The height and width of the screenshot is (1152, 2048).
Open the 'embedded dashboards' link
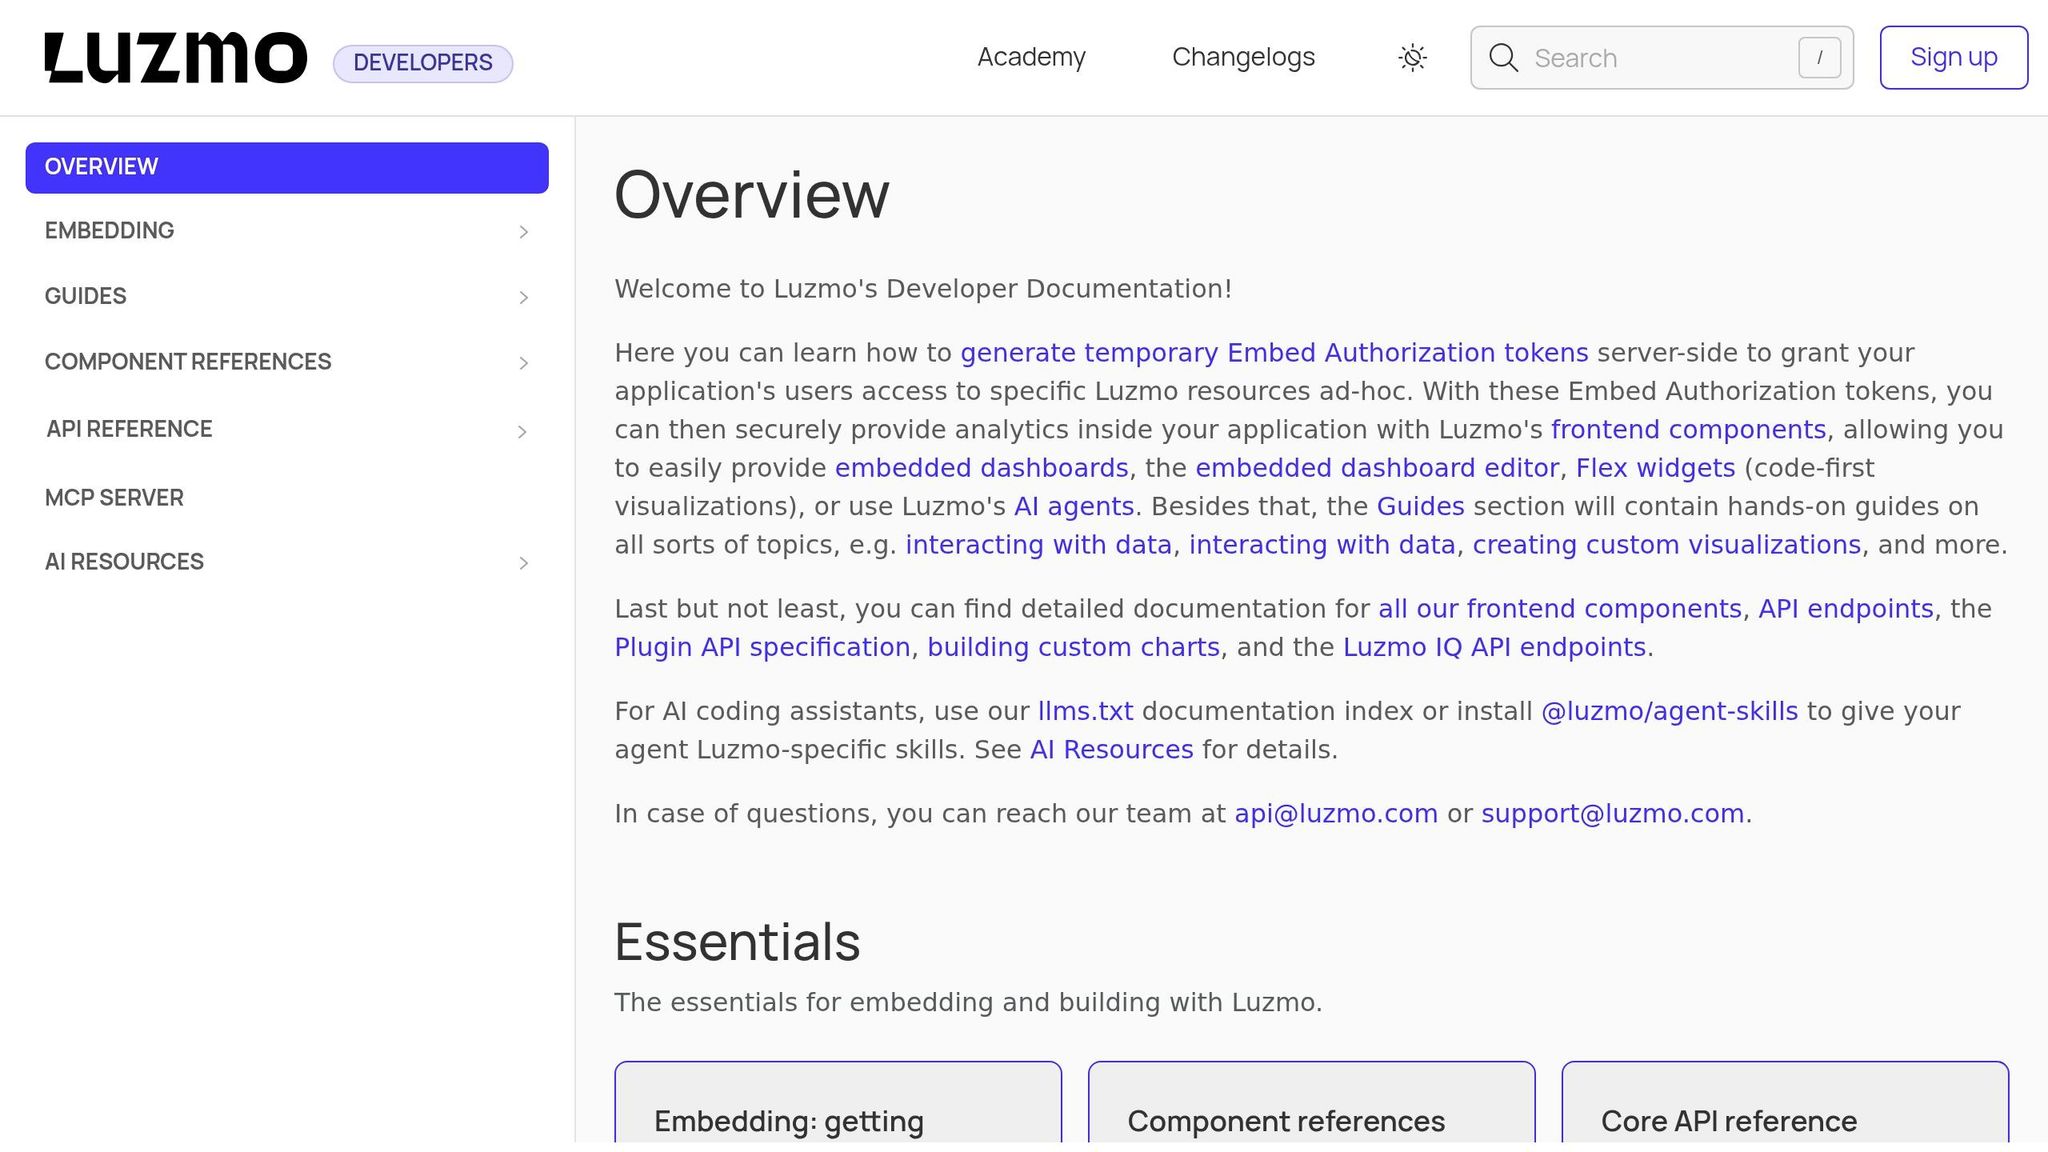click(981, 468)
